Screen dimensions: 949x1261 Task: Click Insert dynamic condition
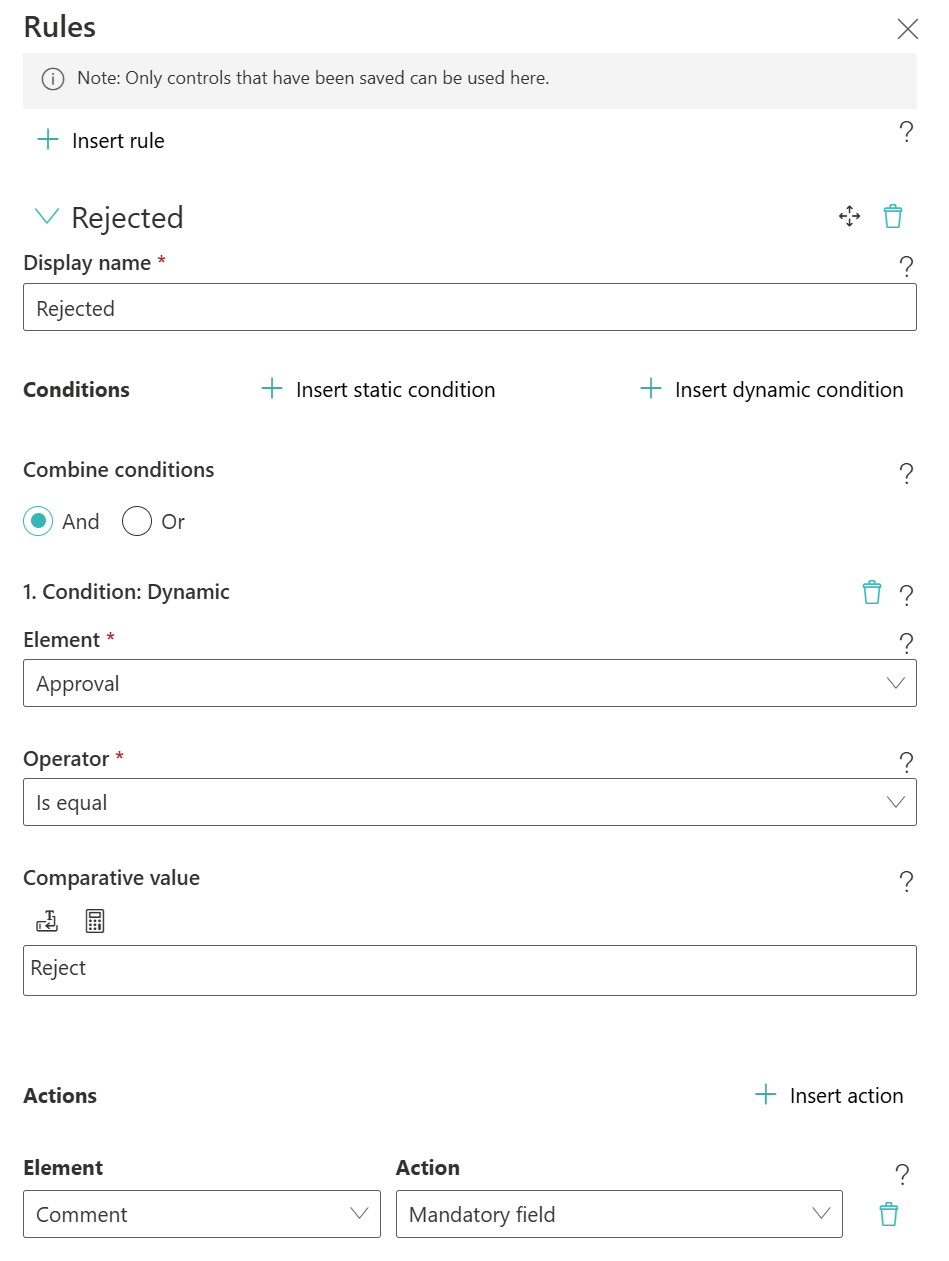point(771,389)
